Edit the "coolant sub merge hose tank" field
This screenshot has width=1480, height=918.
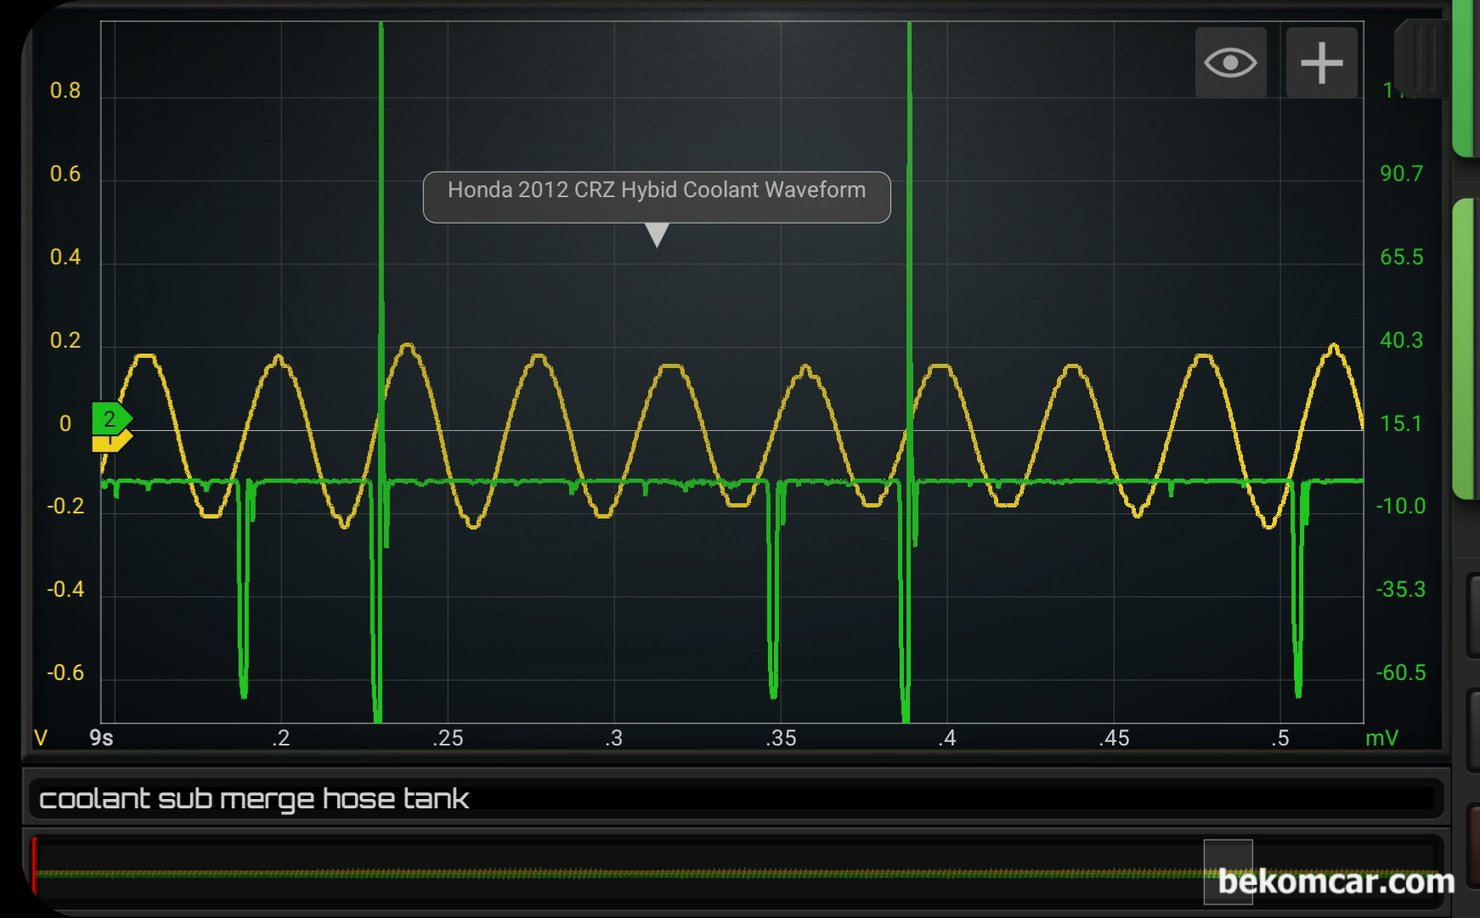point(735,799)
